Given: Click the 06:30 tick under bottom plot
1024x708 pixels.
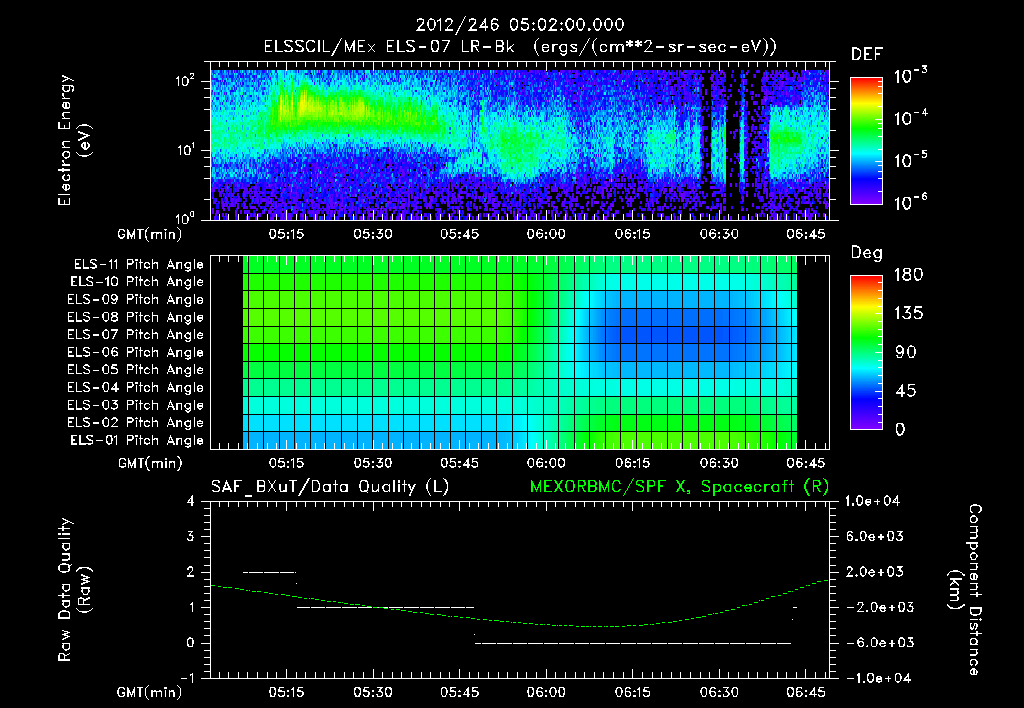Looking at the screenshot, I should pos(719,692).
